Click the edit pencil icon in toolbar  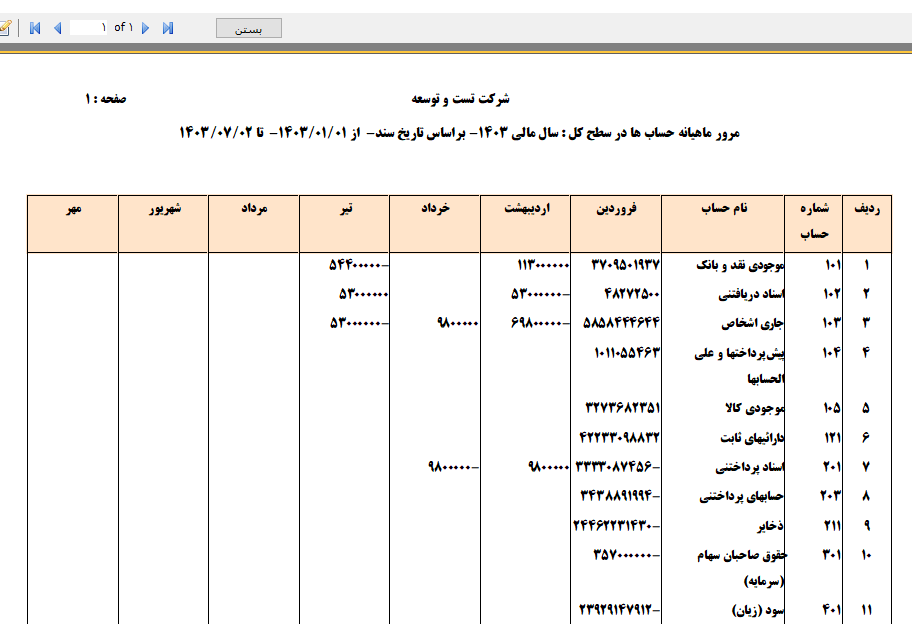5,28
